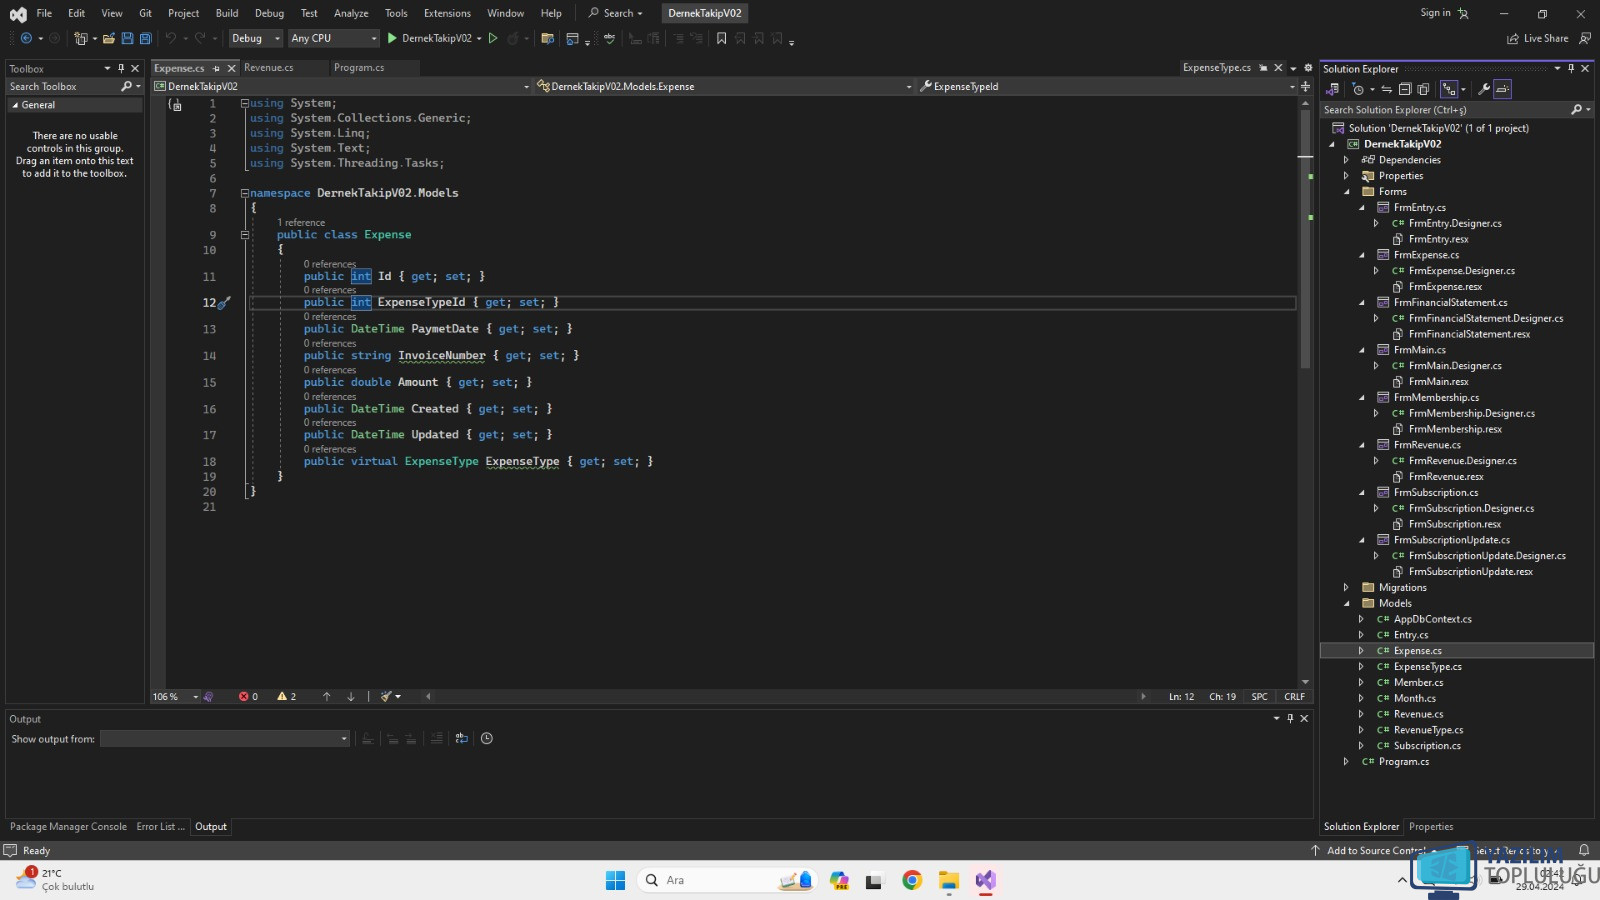Select ExpenseType.cs in the Models folder
Image resolution: width=1600 pixels, height=900 pixels.
tap(1427, 666)
